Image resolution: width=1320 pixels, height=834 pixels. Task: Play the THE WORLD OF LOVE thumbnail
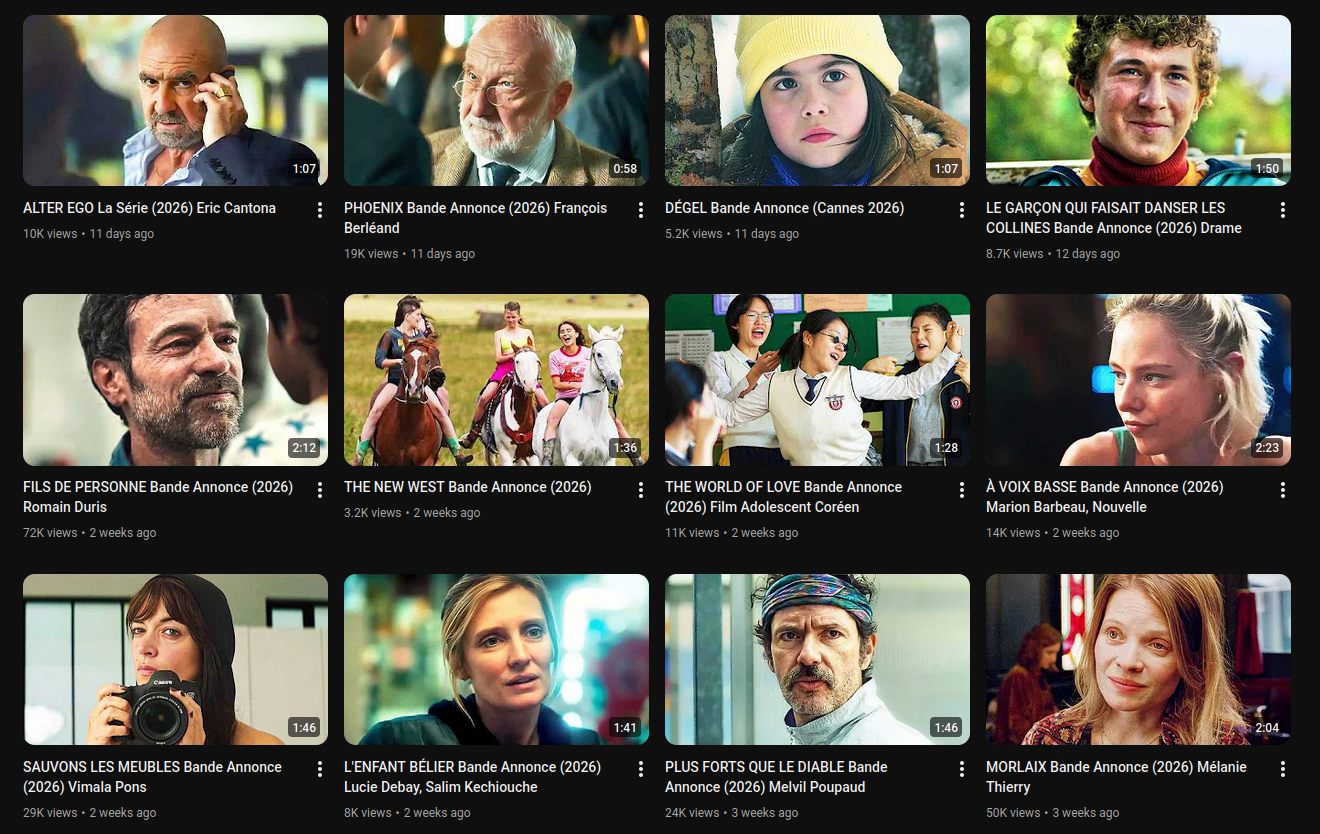(x=817, y=380)
